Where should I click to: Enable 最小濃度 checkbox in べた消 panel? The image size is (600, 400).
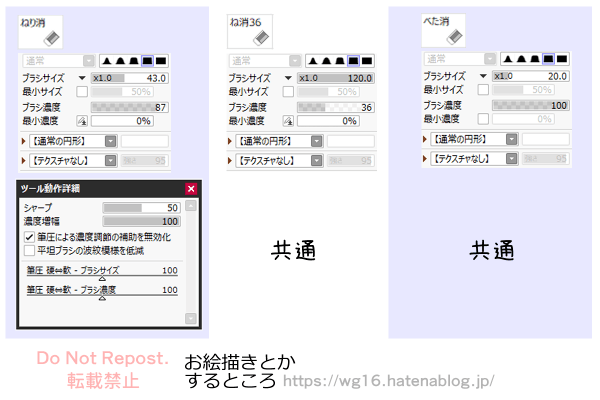click(x=483, y=119)
